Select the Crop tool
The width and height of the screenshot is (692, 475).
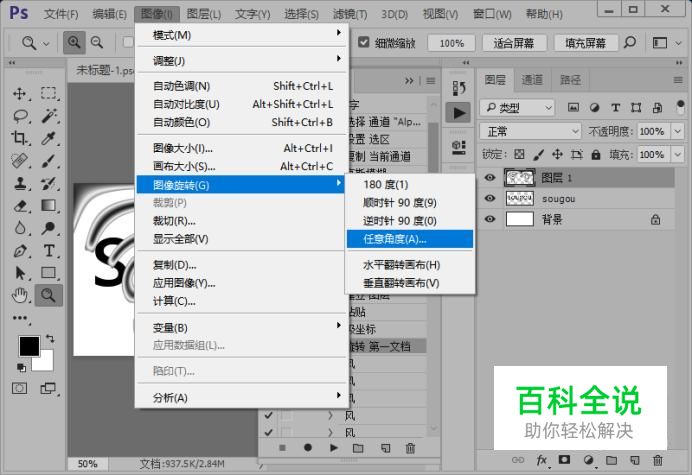[19, 138]
